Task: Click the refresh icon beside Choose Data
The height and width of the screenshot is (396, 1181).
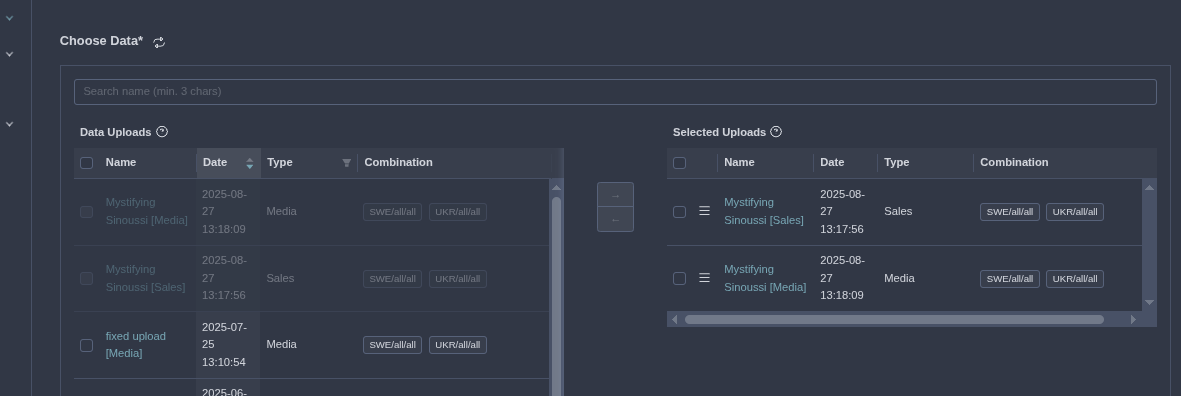Action: point(159,42)
